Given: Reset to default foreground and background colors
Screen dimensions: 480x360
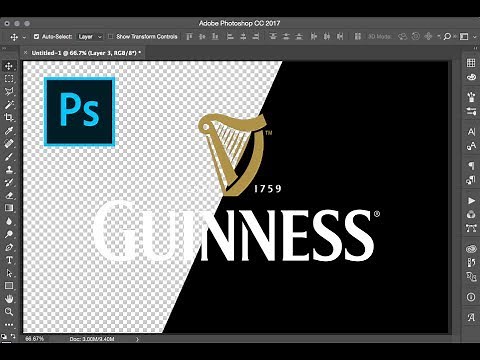Looking at the screenshot, I should coord(4,336).
